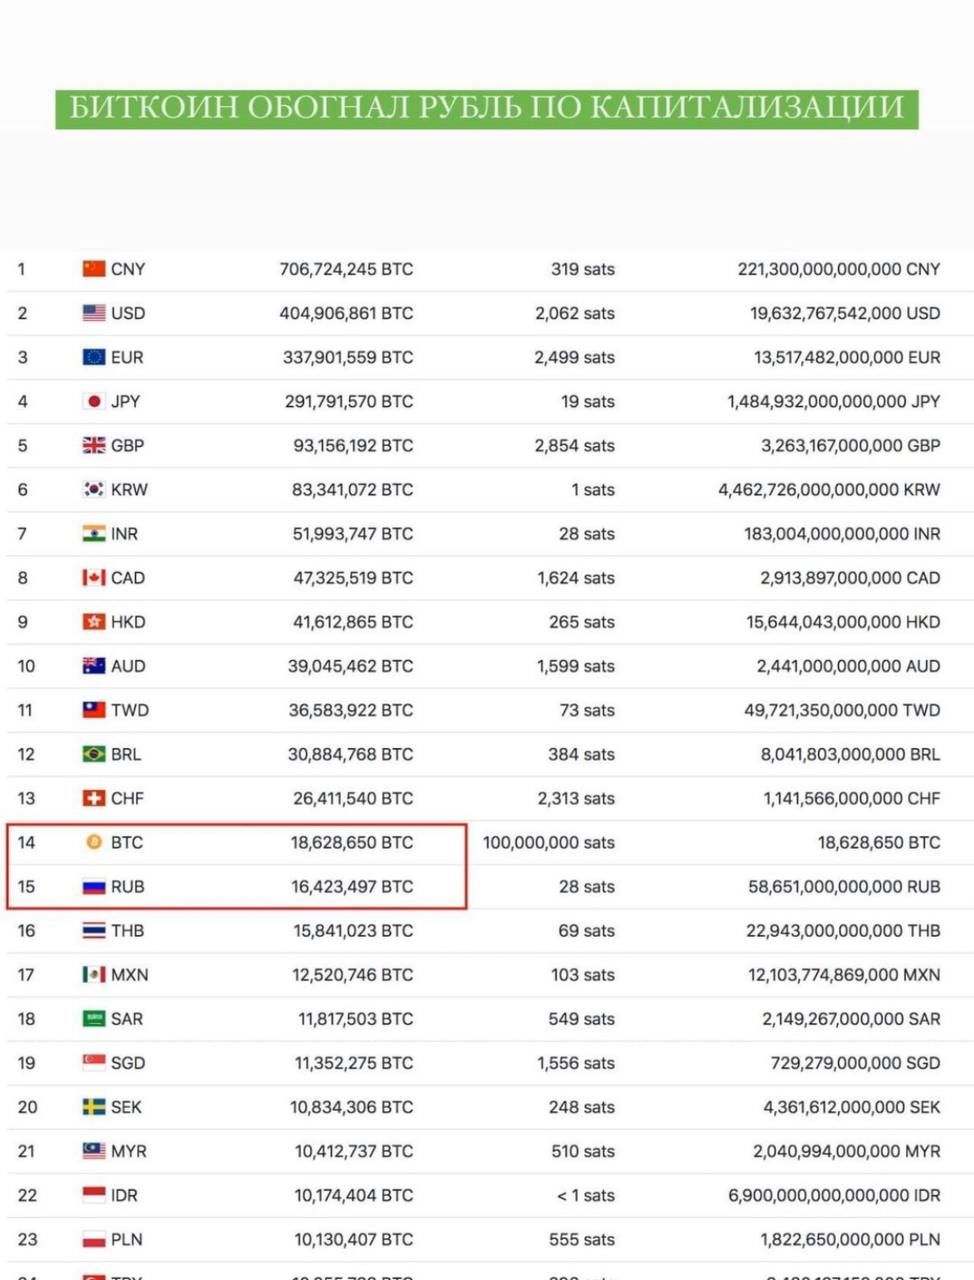Click the 2,499 sats cell
The height and width of the screenshot is (1280, 974).
575,357
